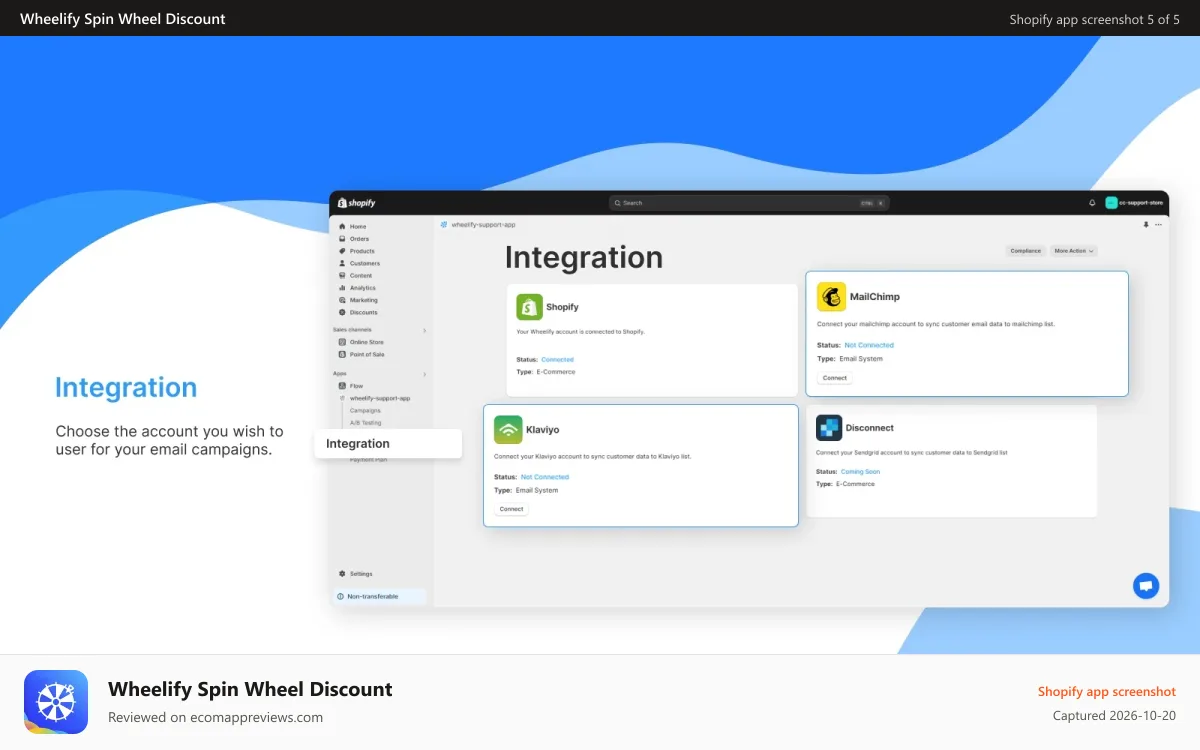Go to Campaigns submenu item
Viewport: 1200px width, 750px height.
pyautogui.click(x=365, y=410)
